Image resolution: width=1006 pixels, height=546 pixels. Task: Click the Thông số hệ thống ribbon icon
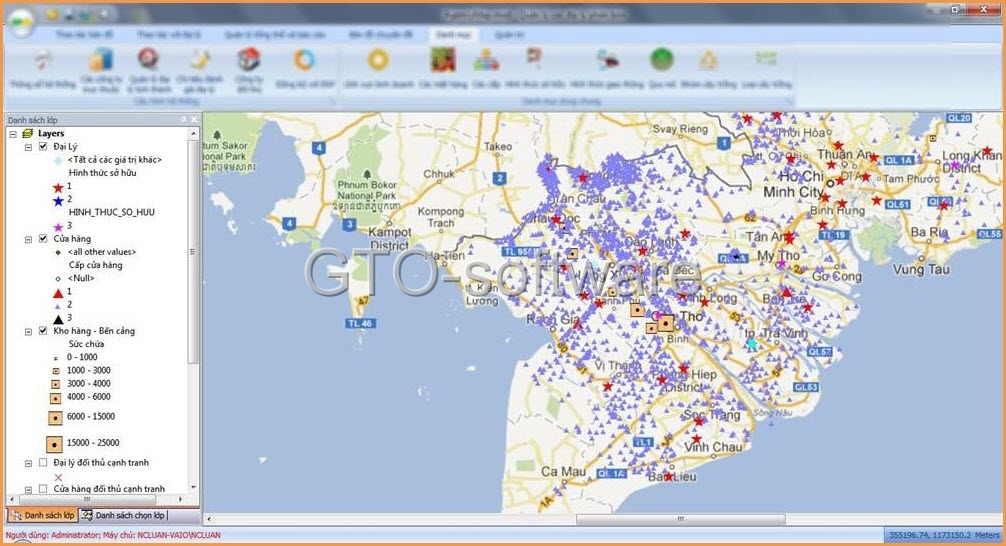pos(43,60)
